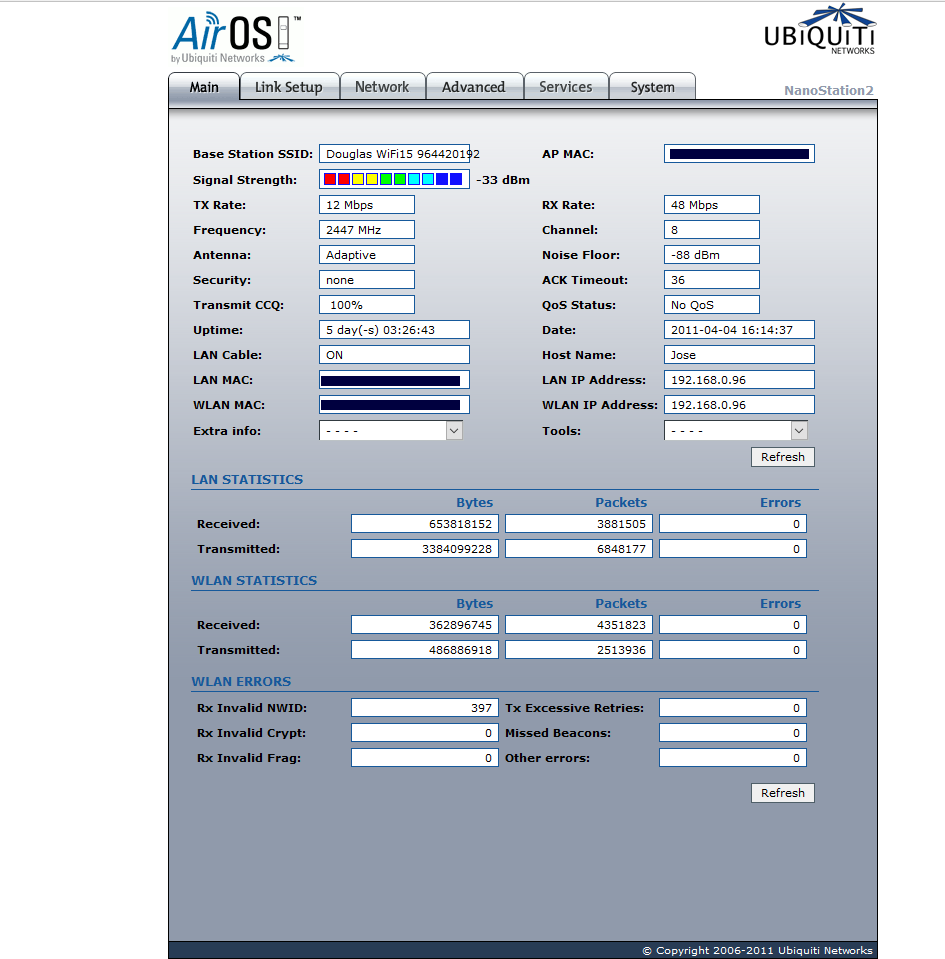Click the redacted AP MAC field
This screenshot has width=945, height=959.
[739, 154]
